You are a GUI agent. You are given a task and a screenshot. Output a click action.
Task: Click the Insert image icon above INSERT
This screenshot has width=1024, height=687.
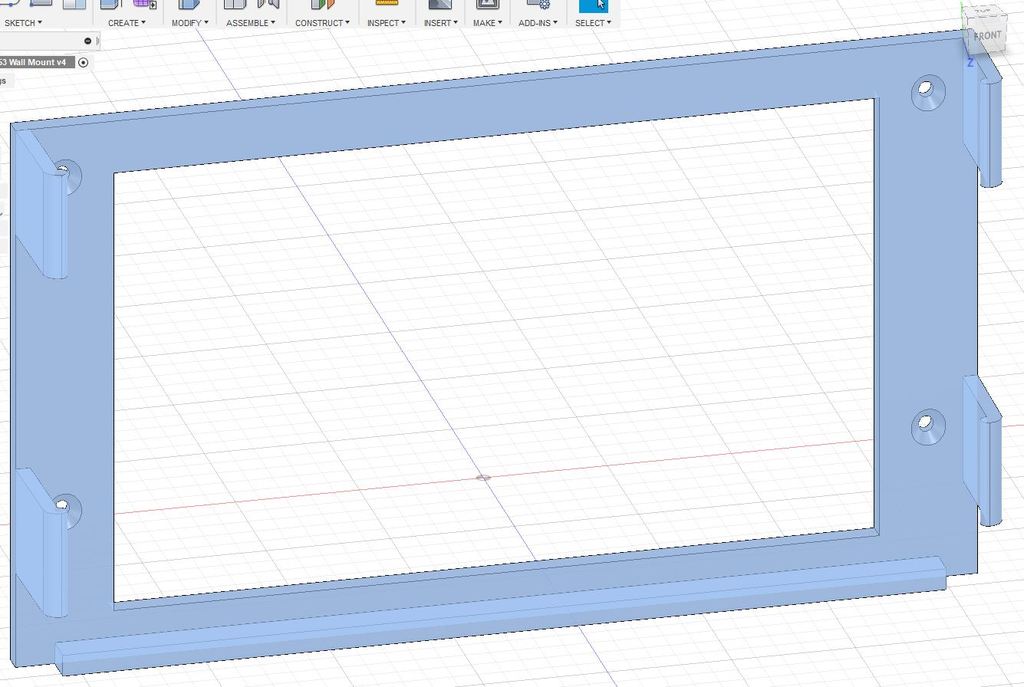click(x=440, y=5)
